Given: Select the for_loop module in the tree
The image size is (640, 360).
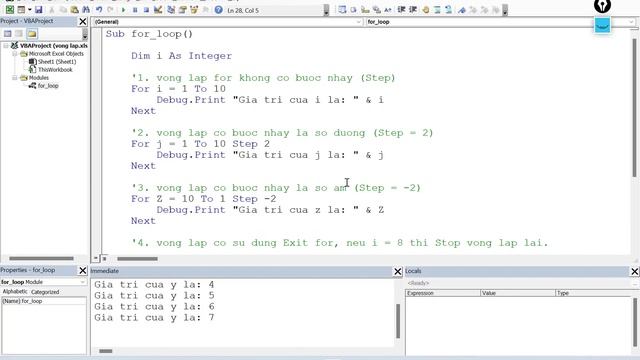Looking at the screenshot, I should (48, 86).
